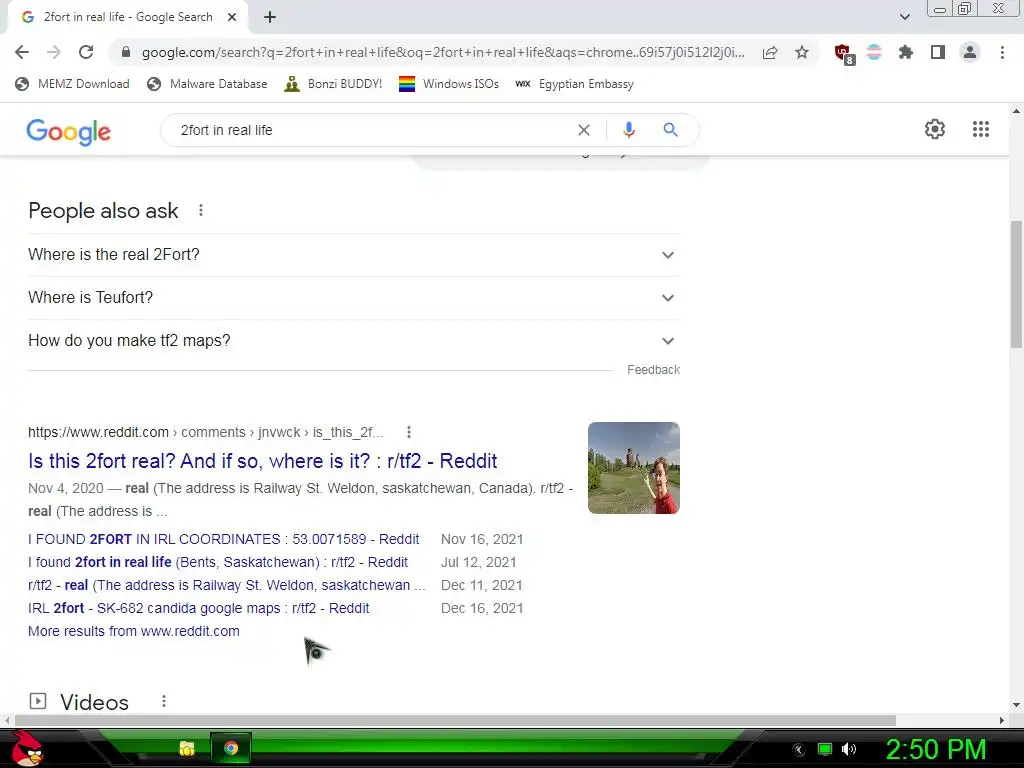Click the forward navigation arrow
Screen dimensions: 1024x768
click(x=54, y=52)
